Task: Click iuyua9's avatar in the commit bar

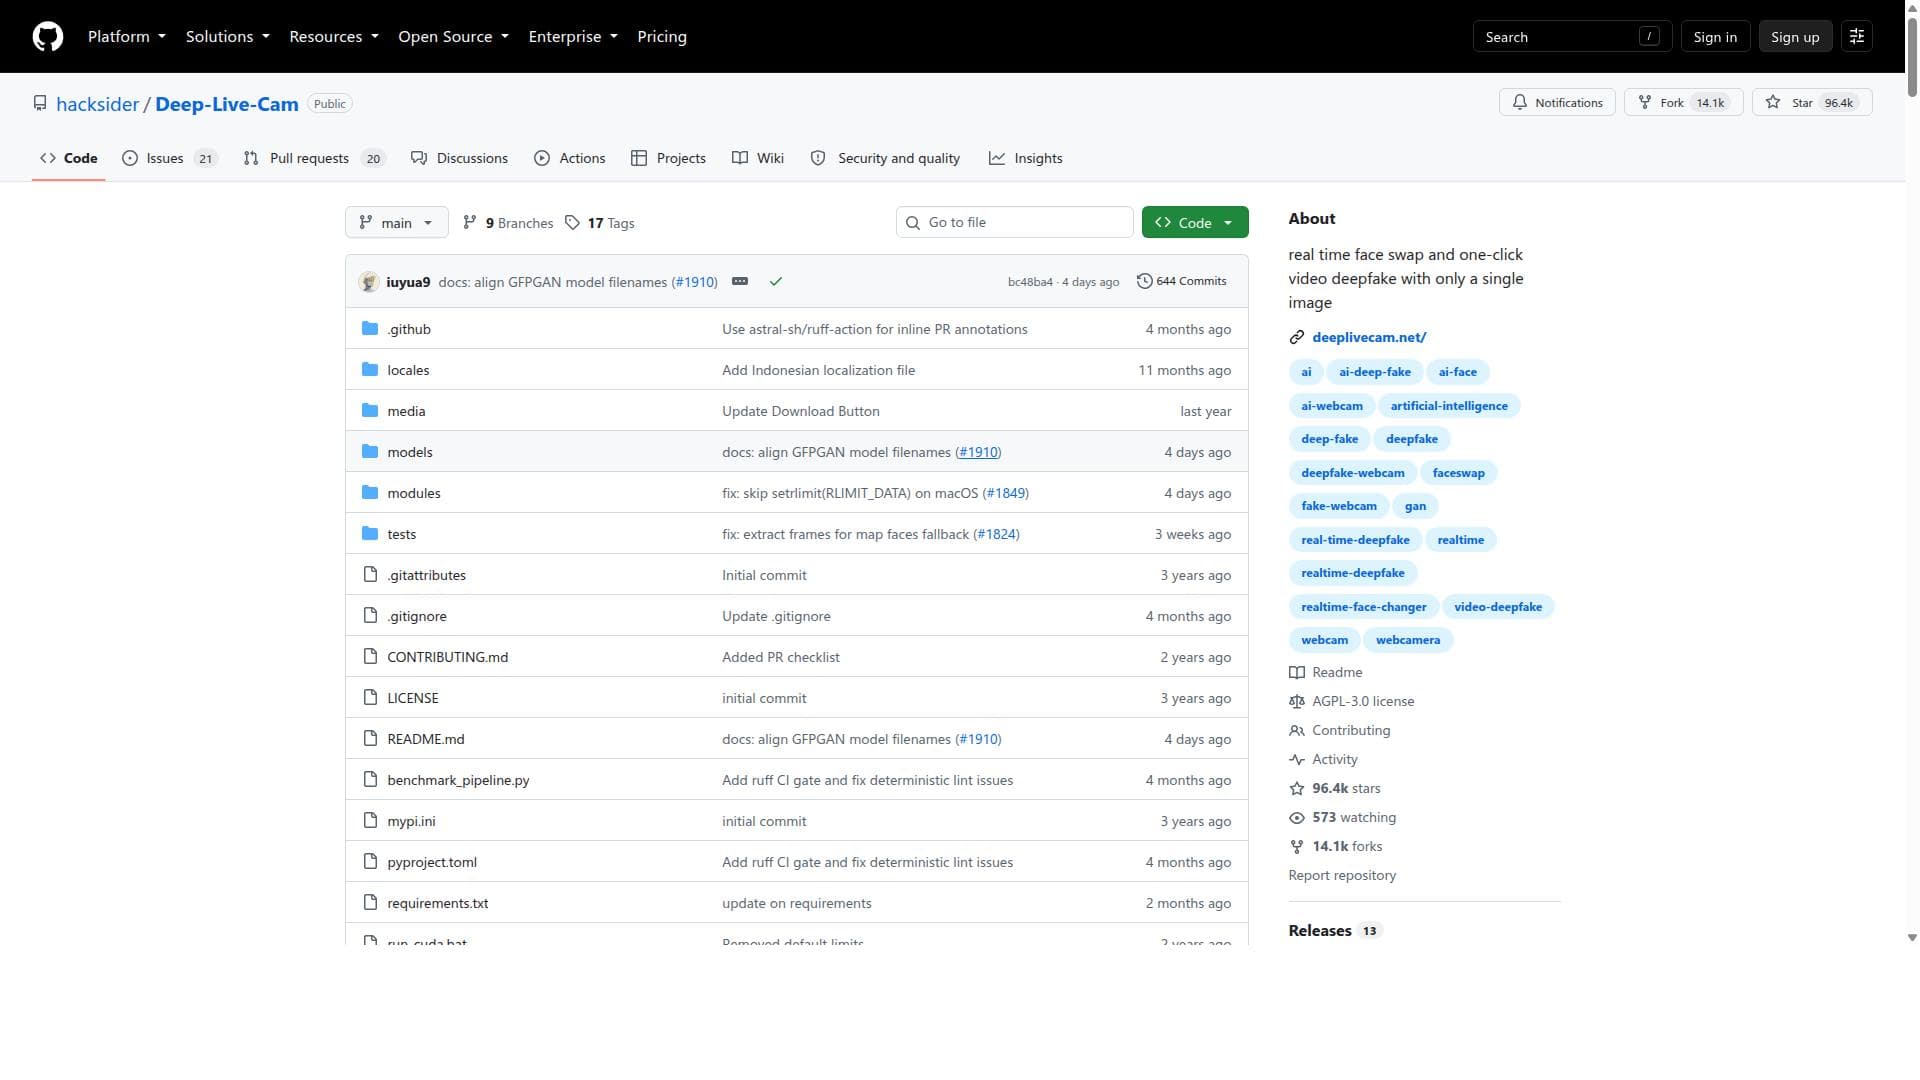Action: tap(369, 282)
